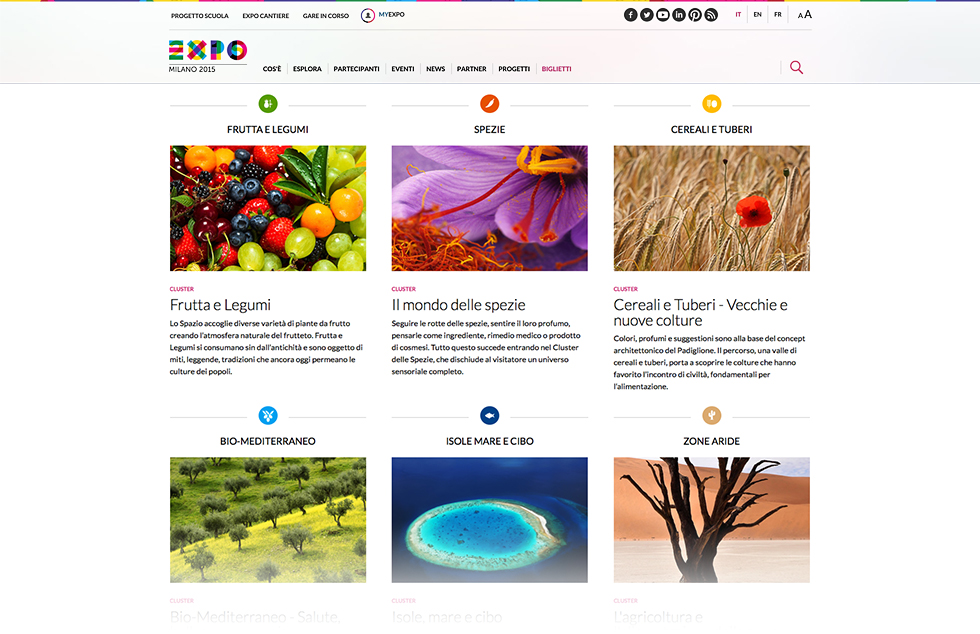Click the AA font size control
The height and width of the screenshot is (634, 980).
804,14
